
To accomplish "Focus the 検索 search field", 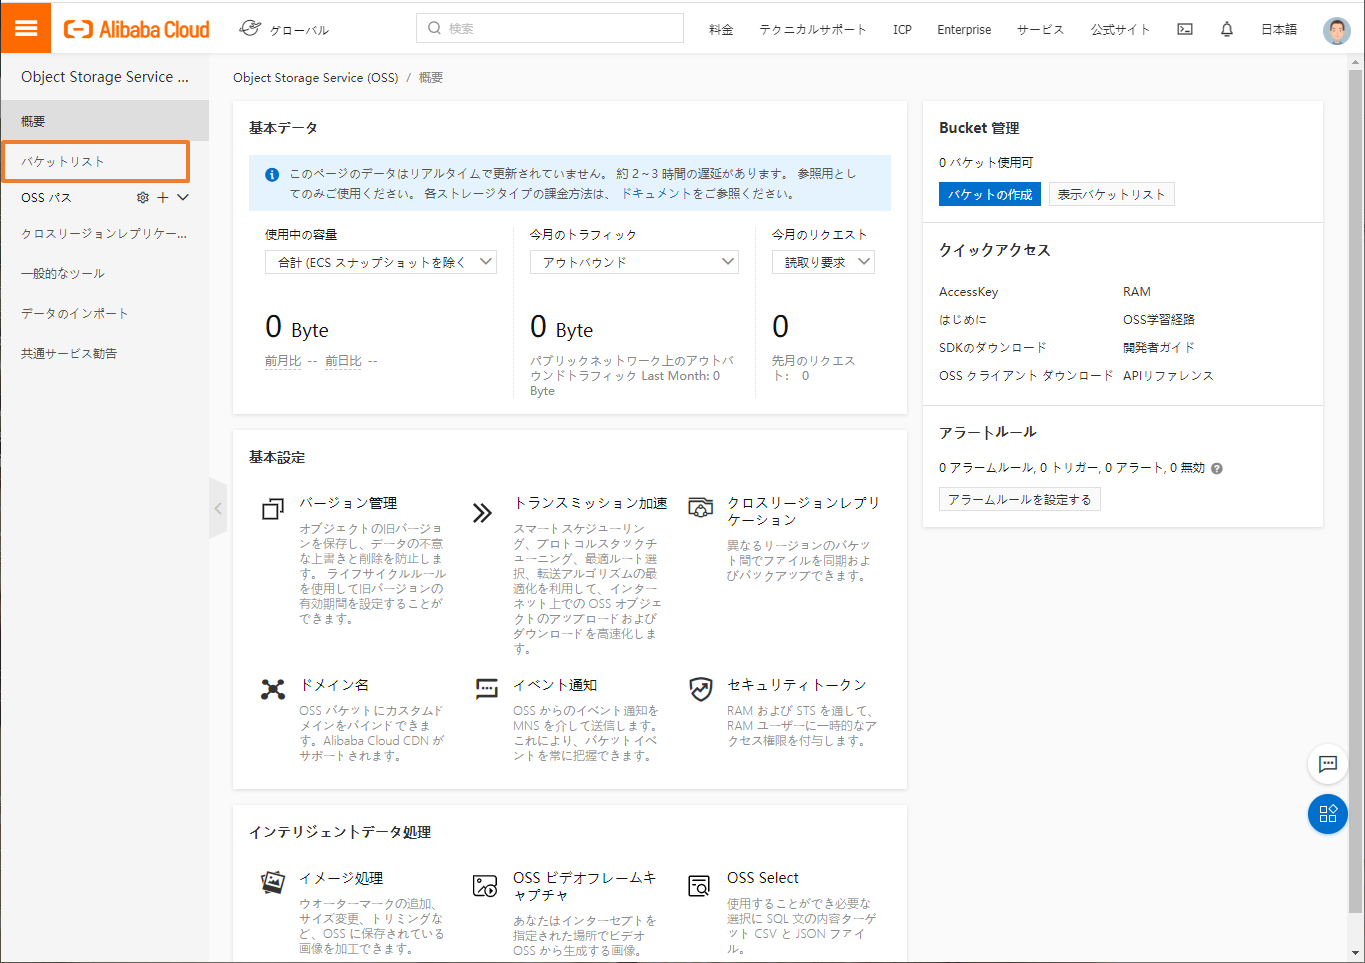I will pos(550,28).
